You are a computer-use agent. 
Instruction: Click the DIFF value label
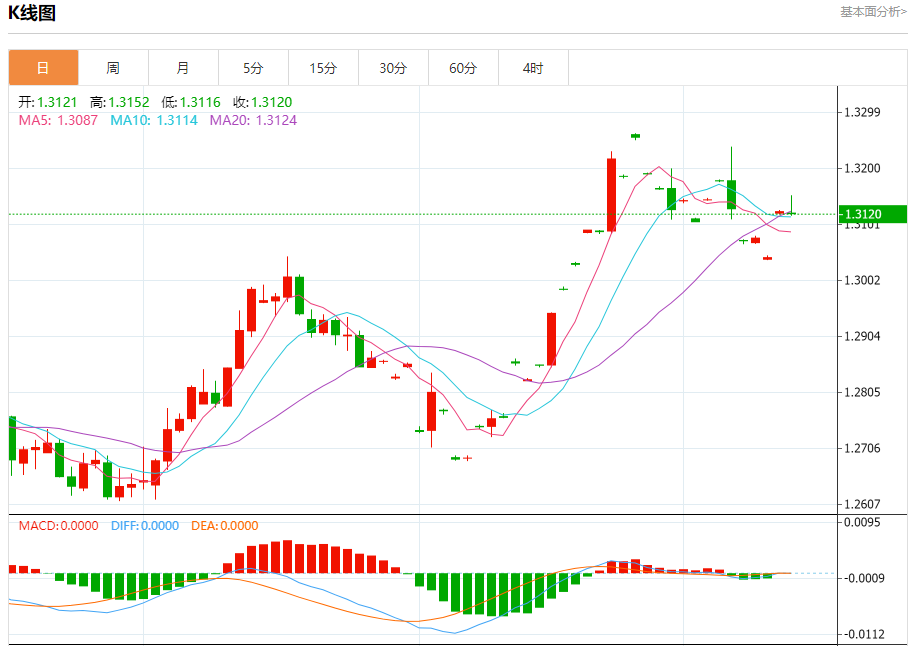(x=145, y=526)
